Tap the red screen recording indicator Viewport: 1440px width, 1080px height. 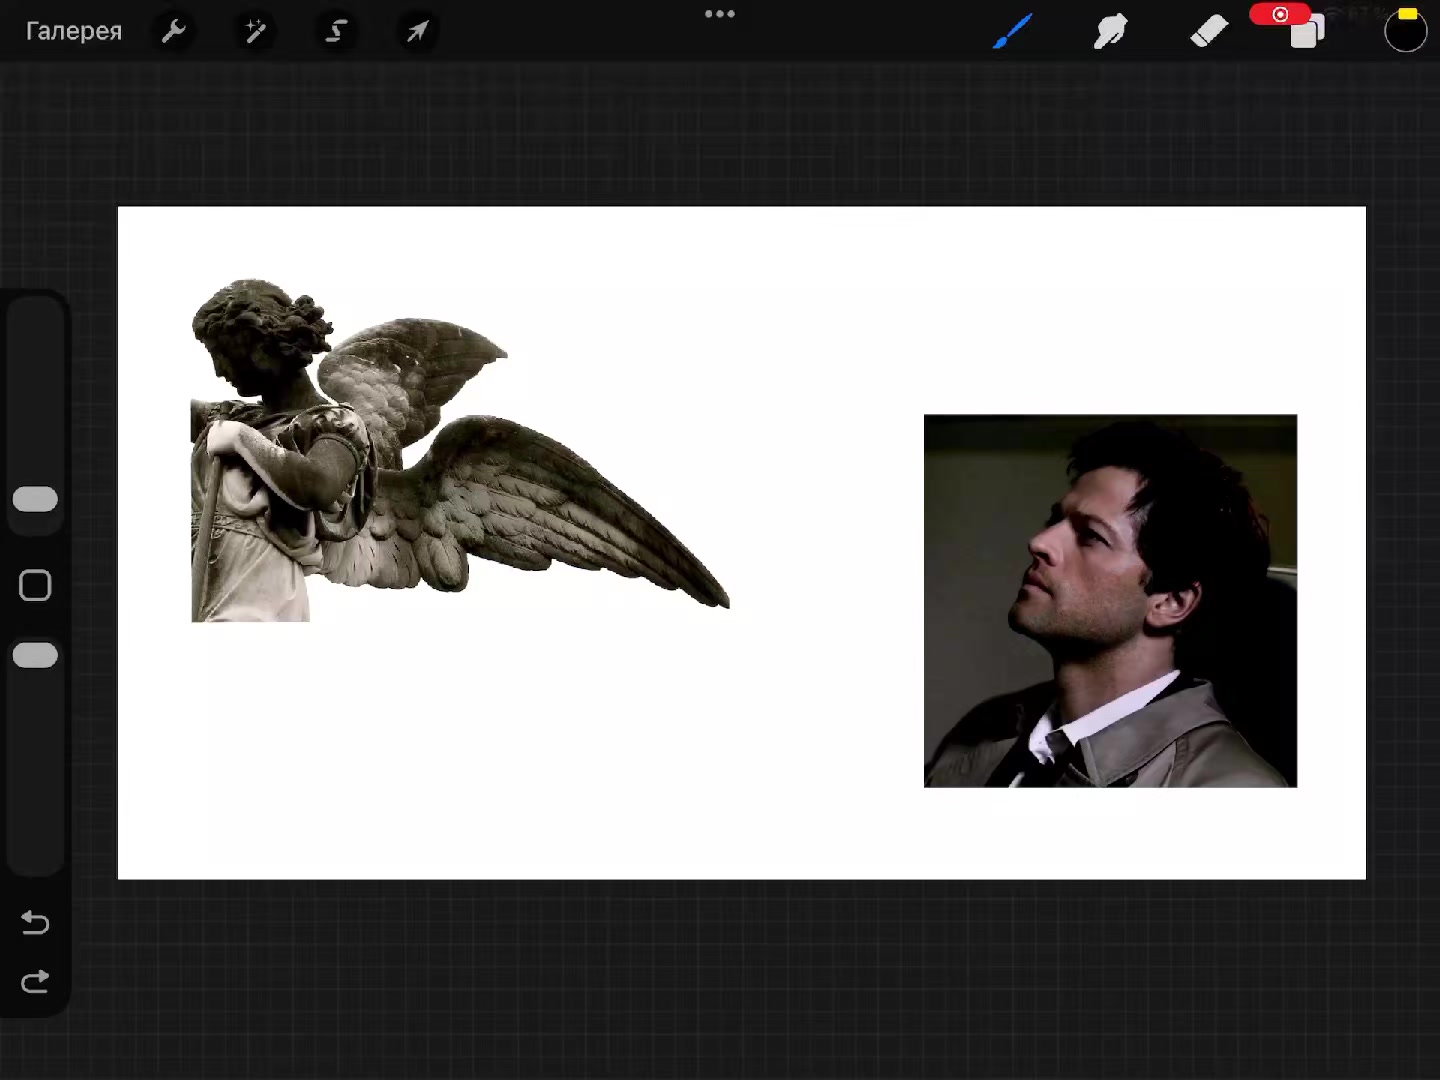coord(1280,14)
